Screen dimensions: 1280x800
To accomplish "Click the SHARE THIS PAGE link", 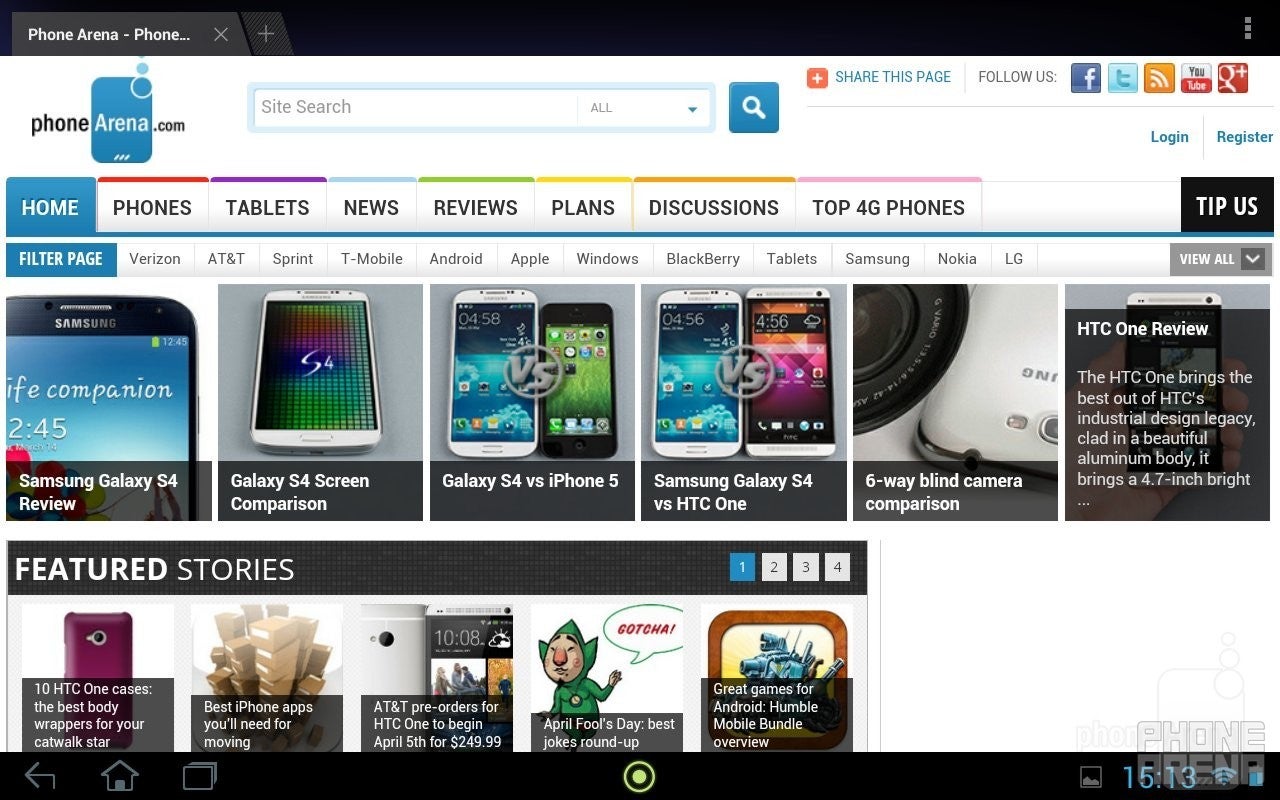I will pos(893,77).
